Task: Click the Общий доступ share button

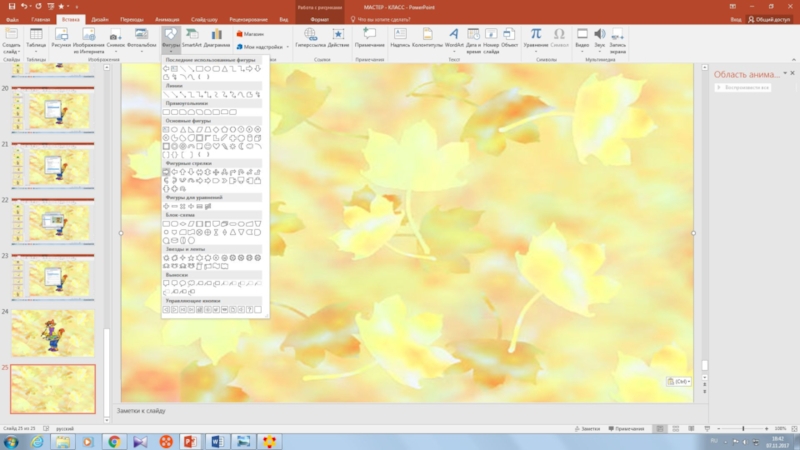Action: 770,18
